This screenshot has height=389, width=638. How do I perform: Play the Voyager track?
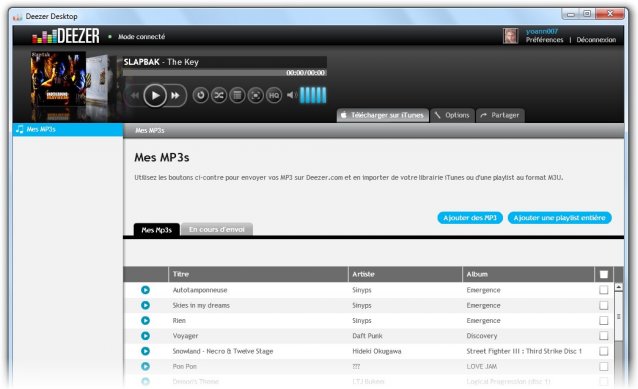(145, 336)
